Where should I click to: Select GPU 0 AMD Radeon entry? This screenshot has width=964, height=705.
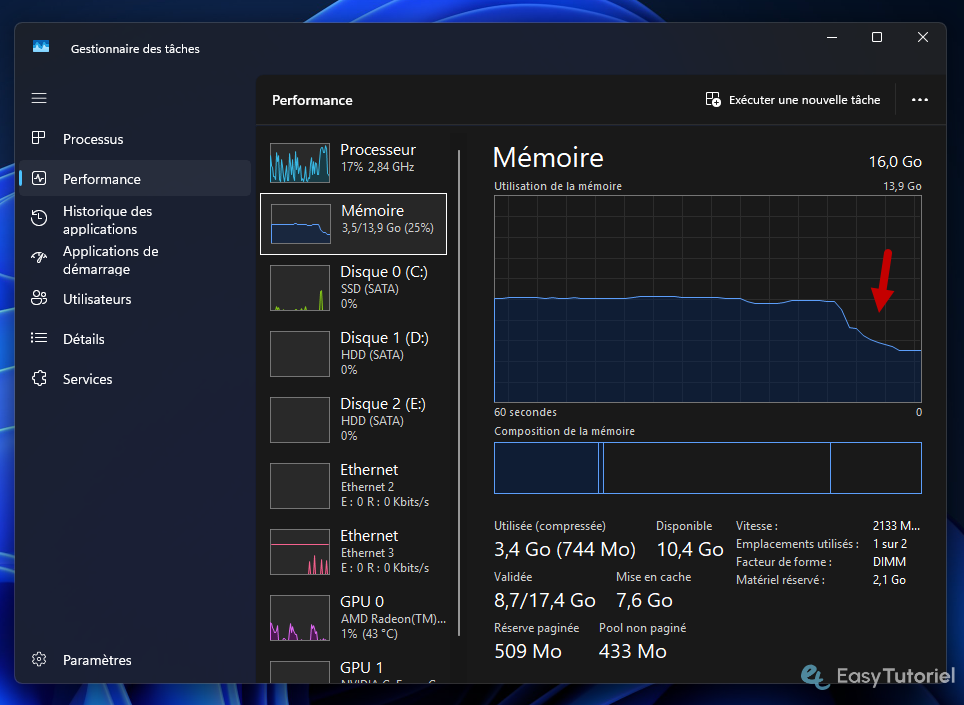(x=353, y=616)
